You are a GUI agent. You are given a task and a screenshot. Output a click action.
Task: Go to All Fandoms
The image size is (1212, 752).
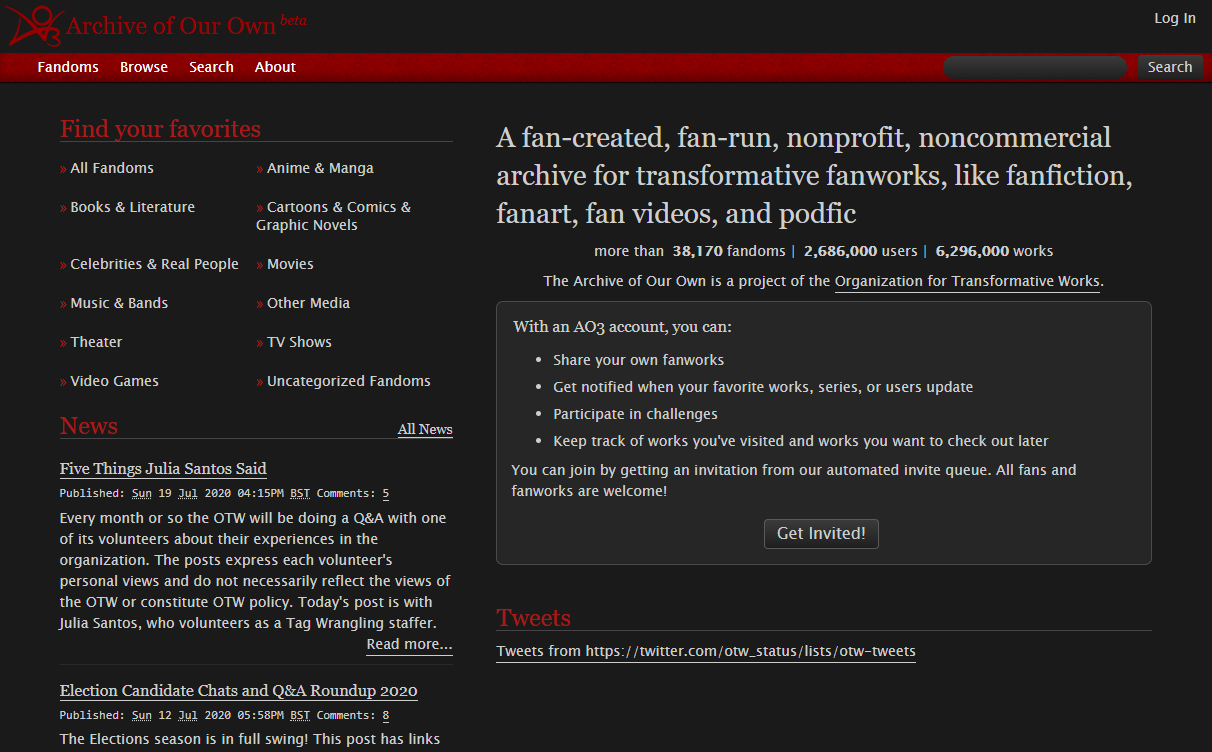tap(112, 168)
